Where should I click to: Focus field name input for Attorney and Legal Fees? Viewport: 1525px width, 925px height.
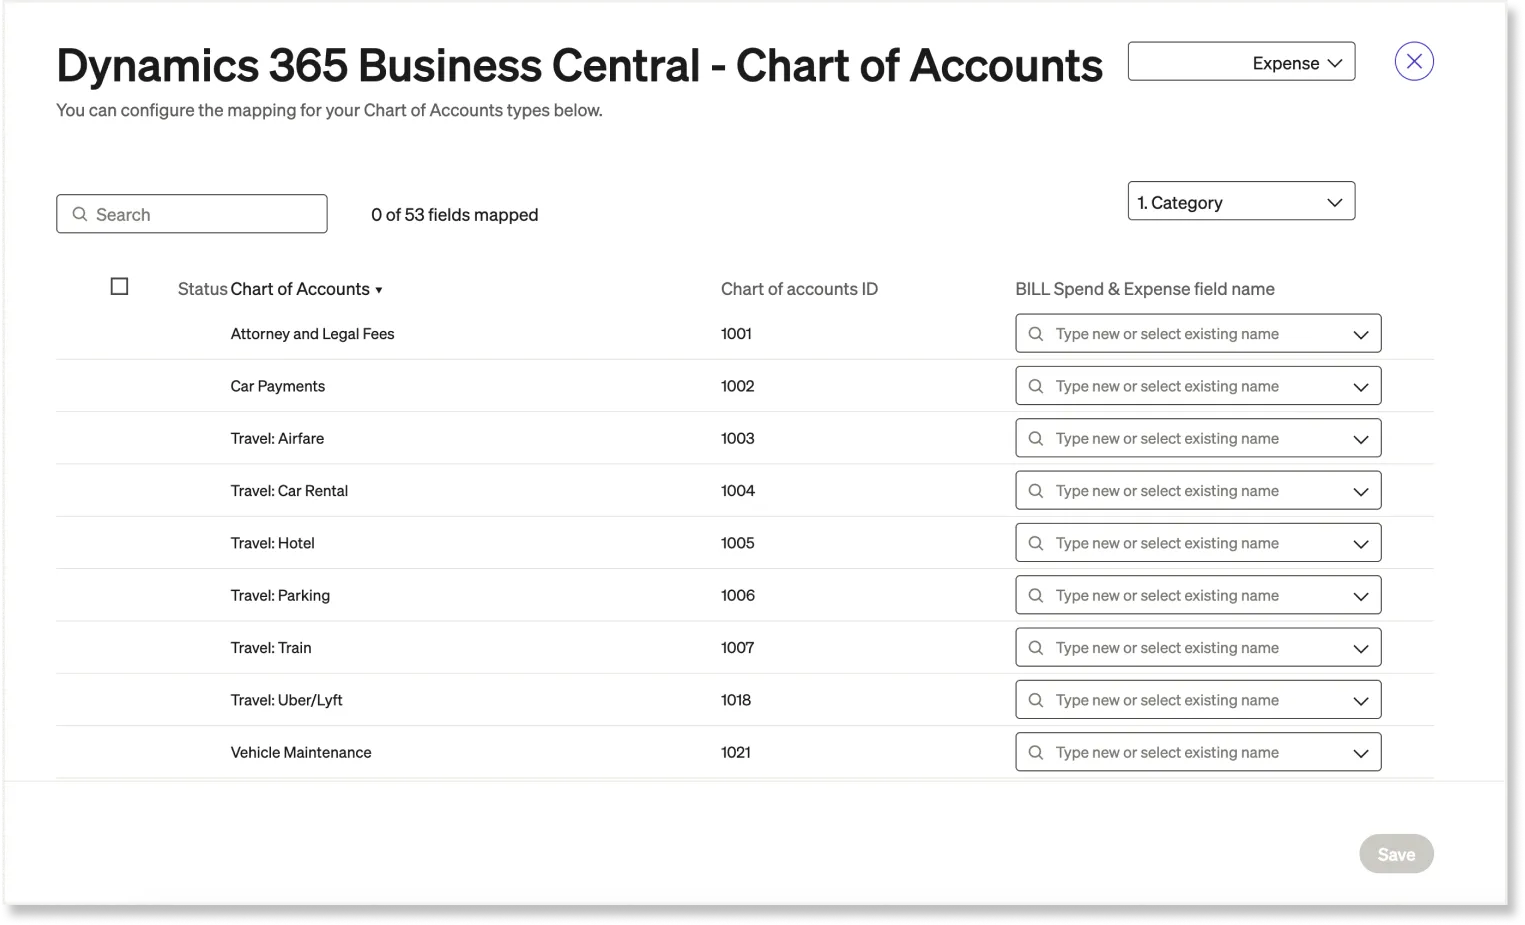(x=1198, y=334)
